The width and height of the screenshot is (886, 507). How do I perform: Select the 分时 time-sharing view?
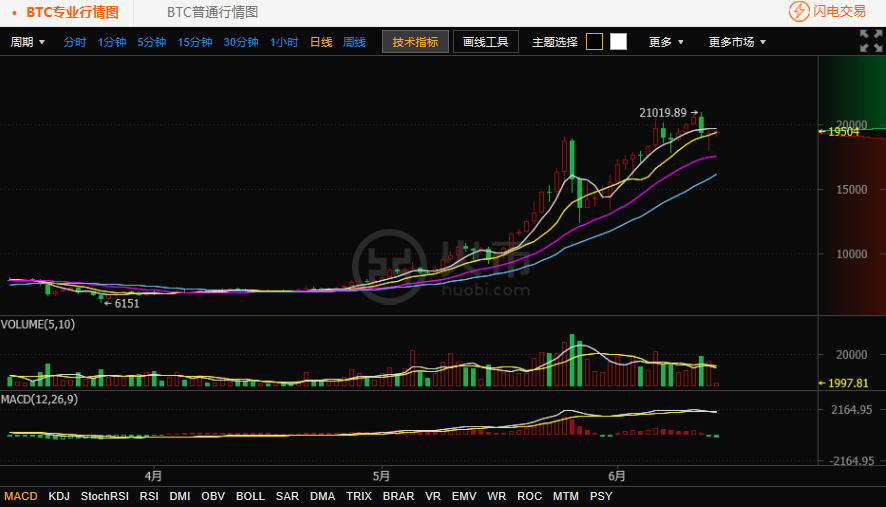coord(75,42)
